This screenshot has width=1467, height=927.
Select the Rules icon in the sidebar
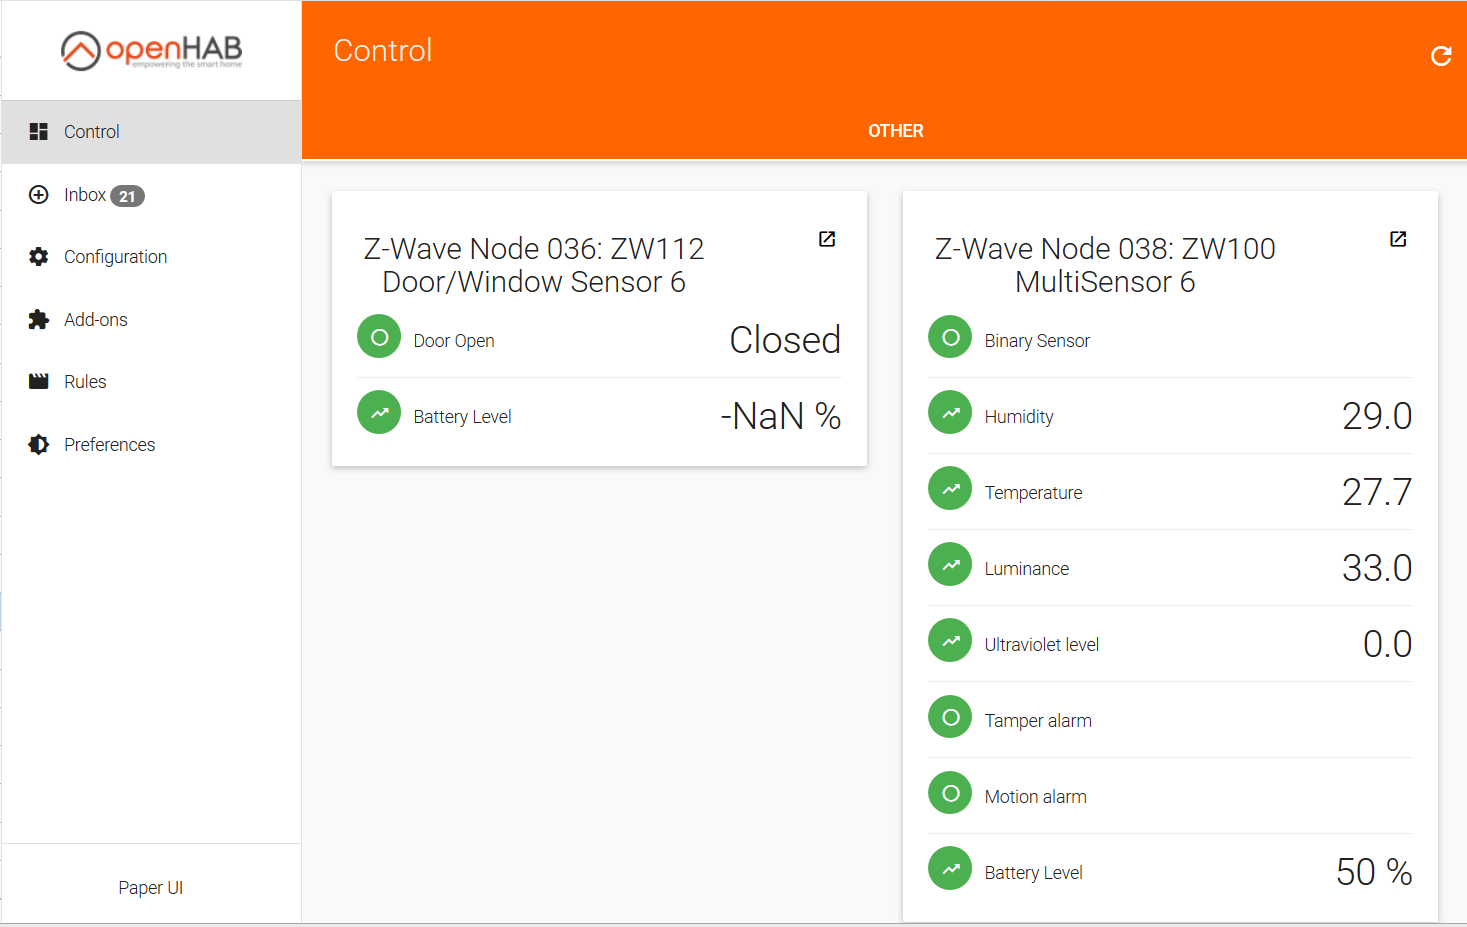coord(38,381)
